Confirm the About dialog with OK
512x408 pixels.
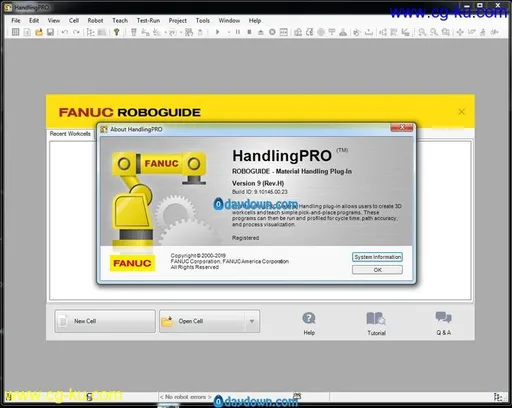click(377, 270)
